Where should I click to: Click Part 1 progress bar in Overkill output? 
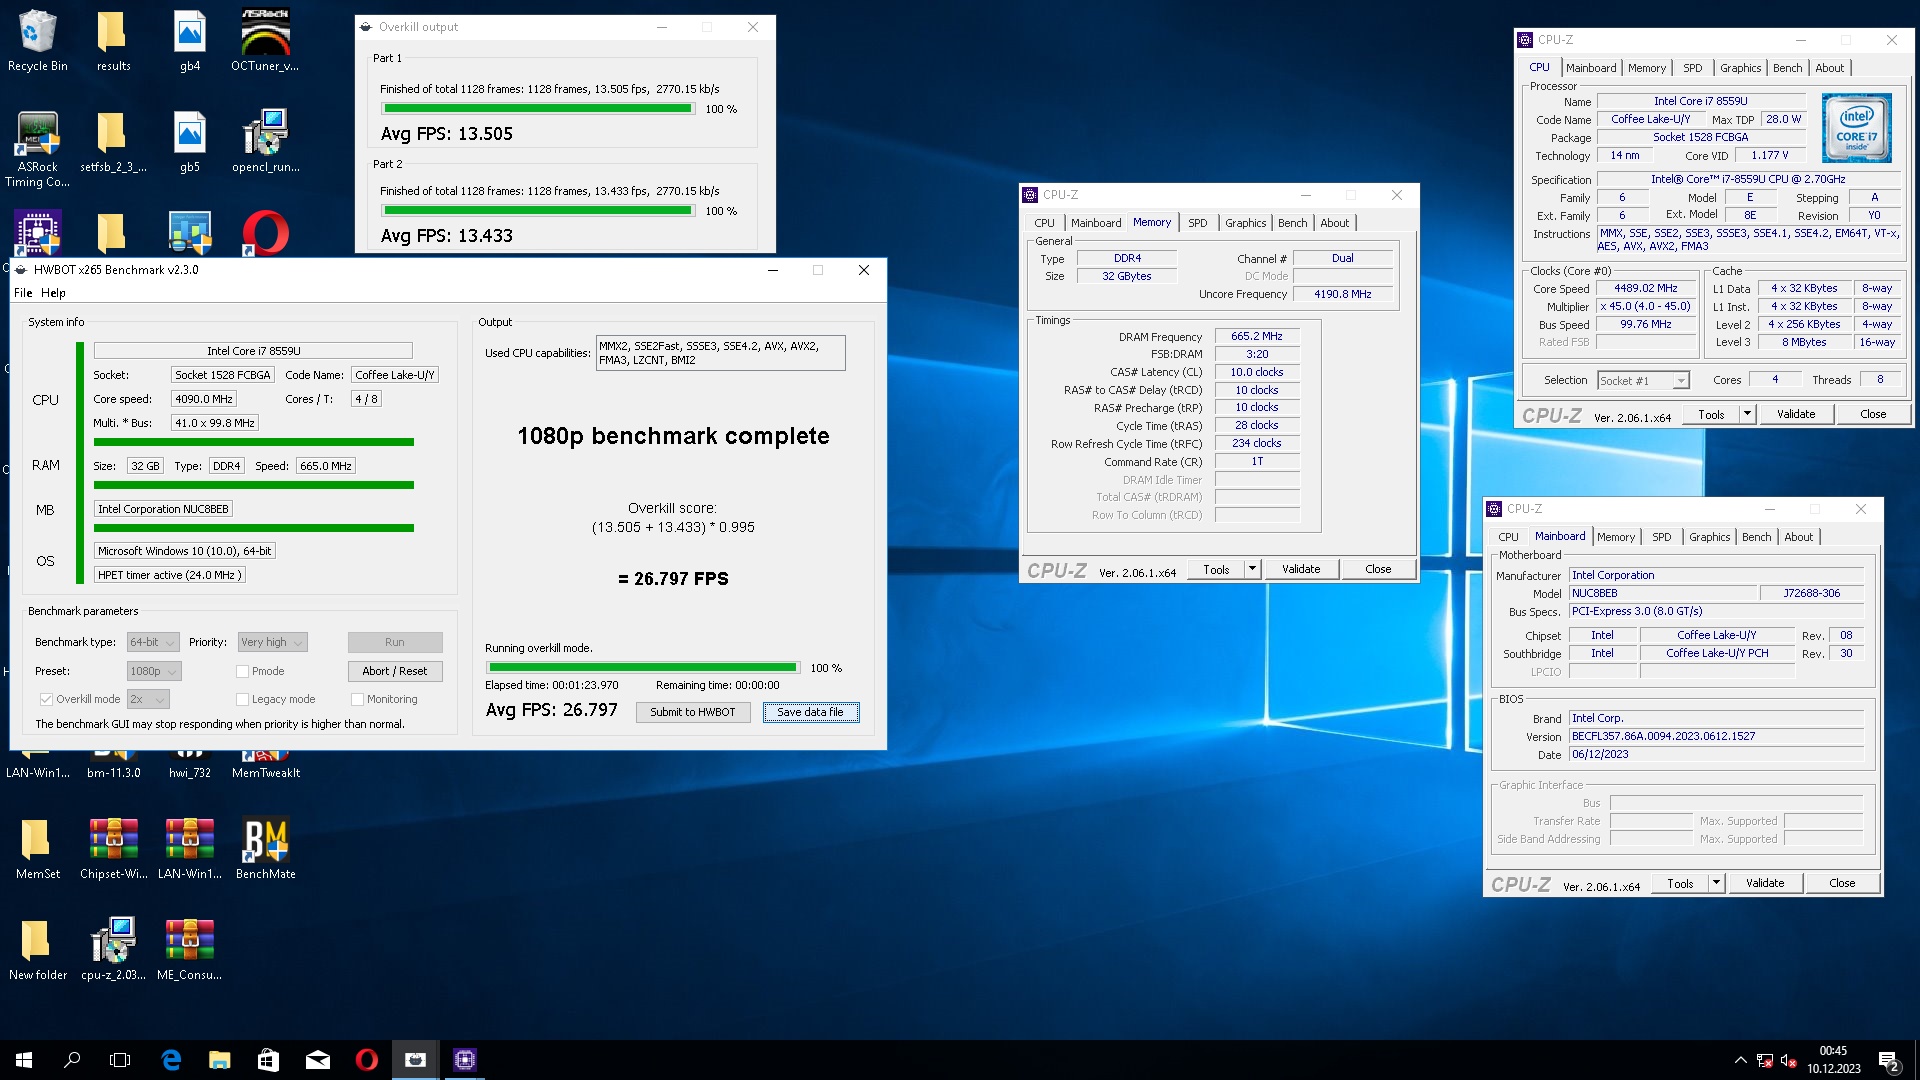coord(538,109)
